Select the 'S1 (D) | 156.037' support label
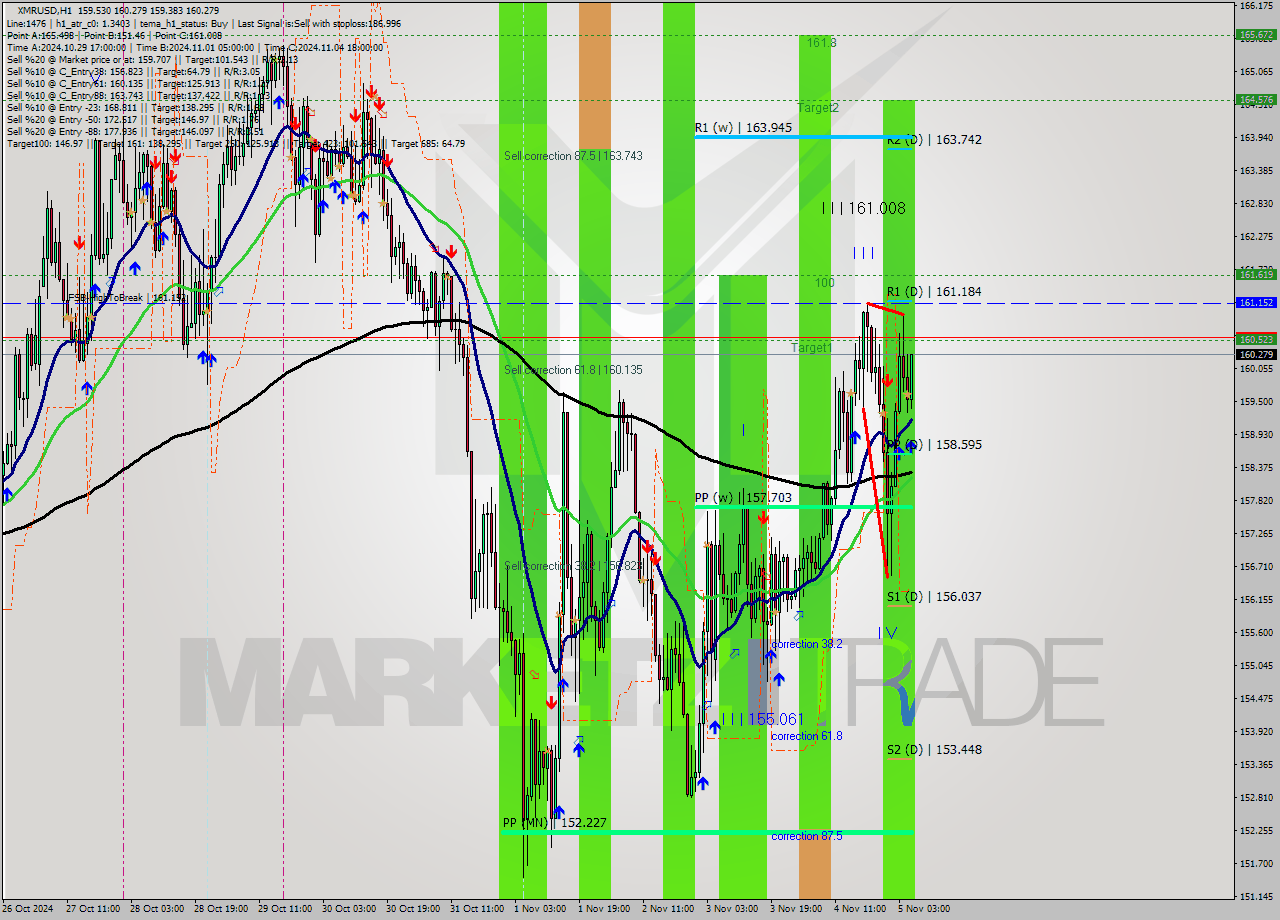The height and width of the screenshot is (920, 1280). pyautogui.click(x=934, y=597)
